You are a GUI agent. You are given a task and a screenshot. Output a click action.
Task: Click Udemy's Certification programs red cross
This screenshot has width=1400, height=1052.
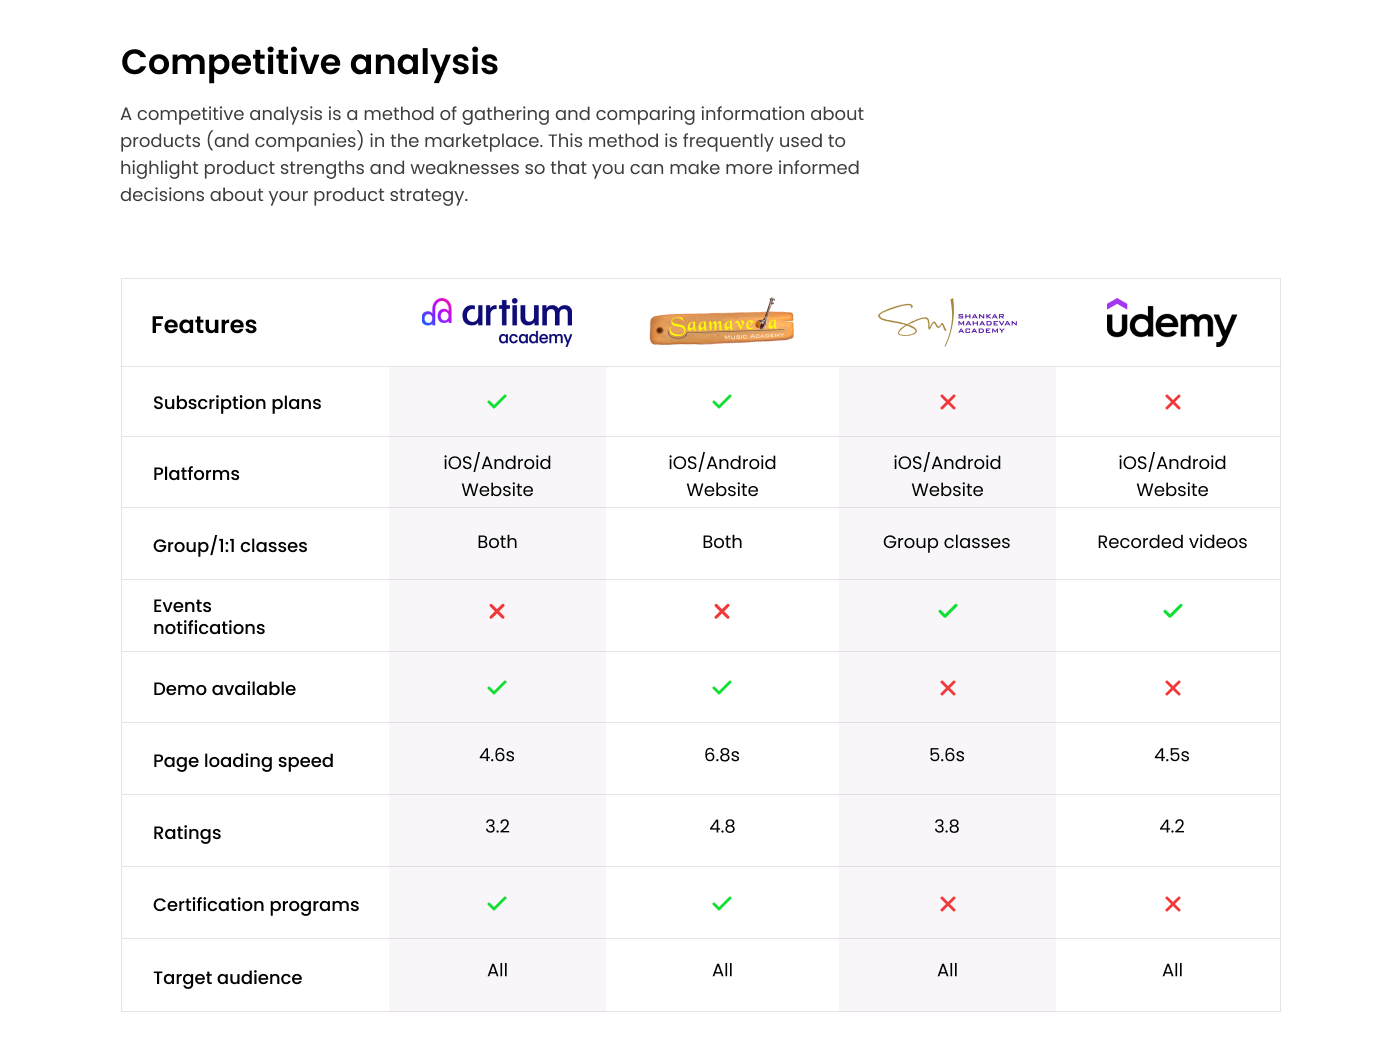tap(1173, 904)
